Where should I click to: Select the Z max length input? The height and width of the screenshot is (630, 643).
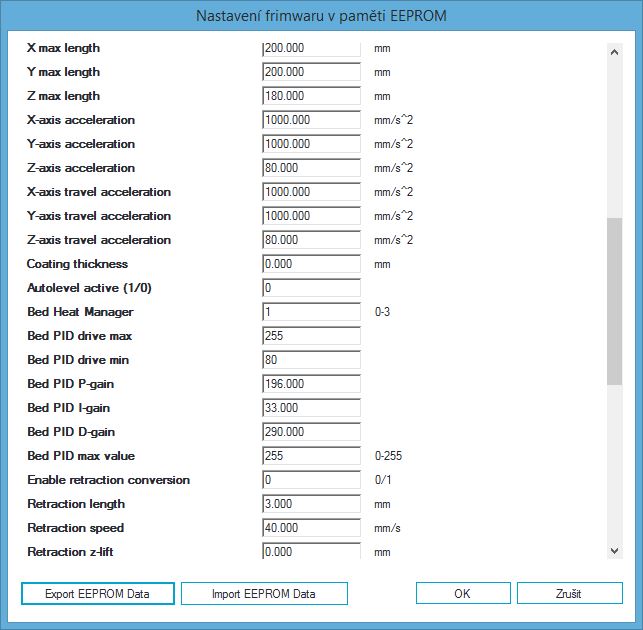point(311,96)
